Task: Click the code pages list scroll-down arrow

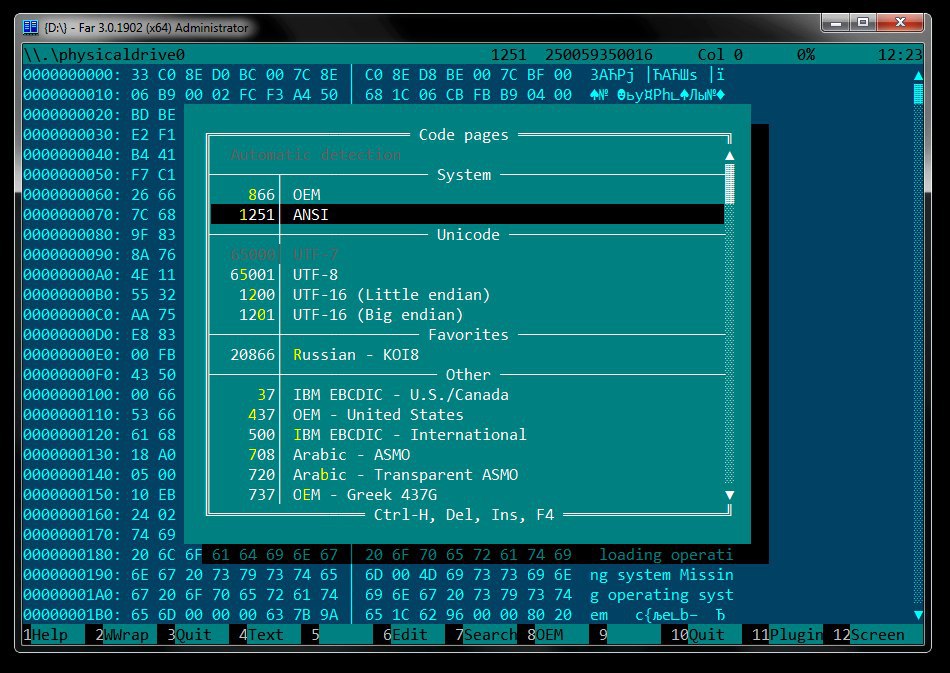Action: tap(729, 495)
